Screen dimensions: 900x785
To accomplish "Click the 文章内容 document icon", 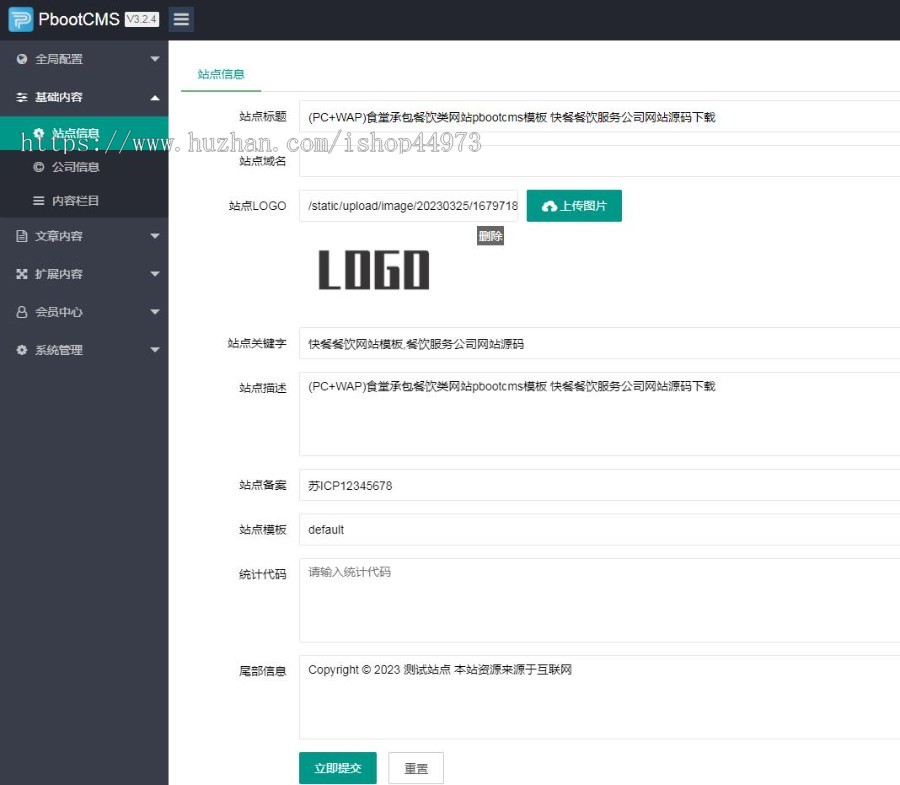I will (22, 236).
